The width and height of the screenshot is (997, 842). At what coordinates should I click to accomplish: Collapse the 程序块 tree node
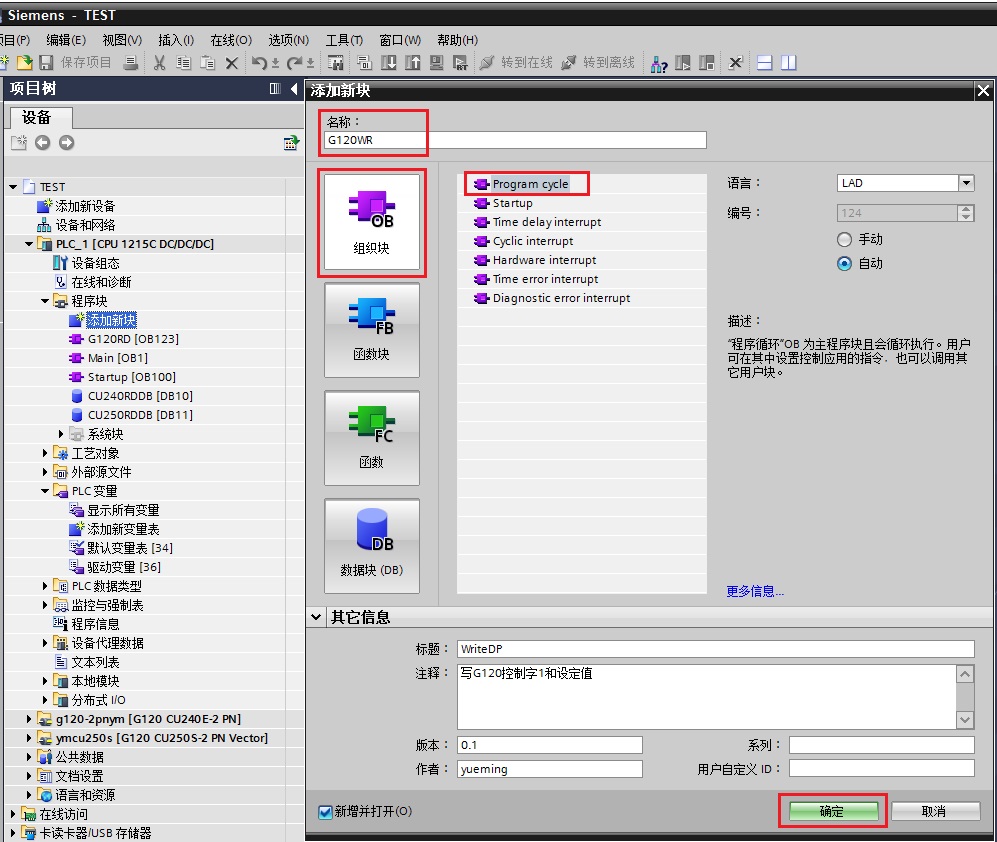click(x=45, y=301)
